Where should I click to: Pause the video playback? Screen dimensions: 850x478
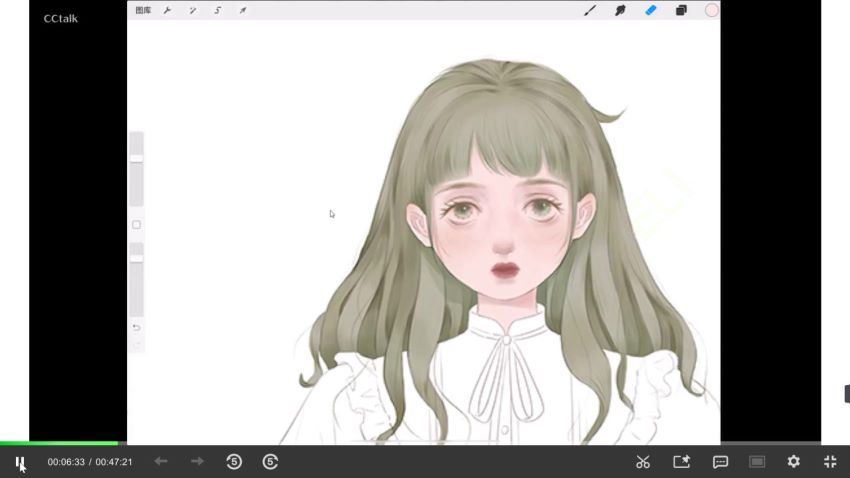click(x=20, y=462)
